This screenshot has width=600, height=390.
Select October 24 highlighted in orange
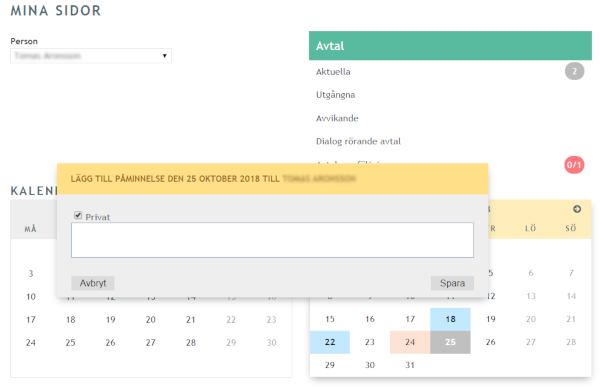click(410, 342)
